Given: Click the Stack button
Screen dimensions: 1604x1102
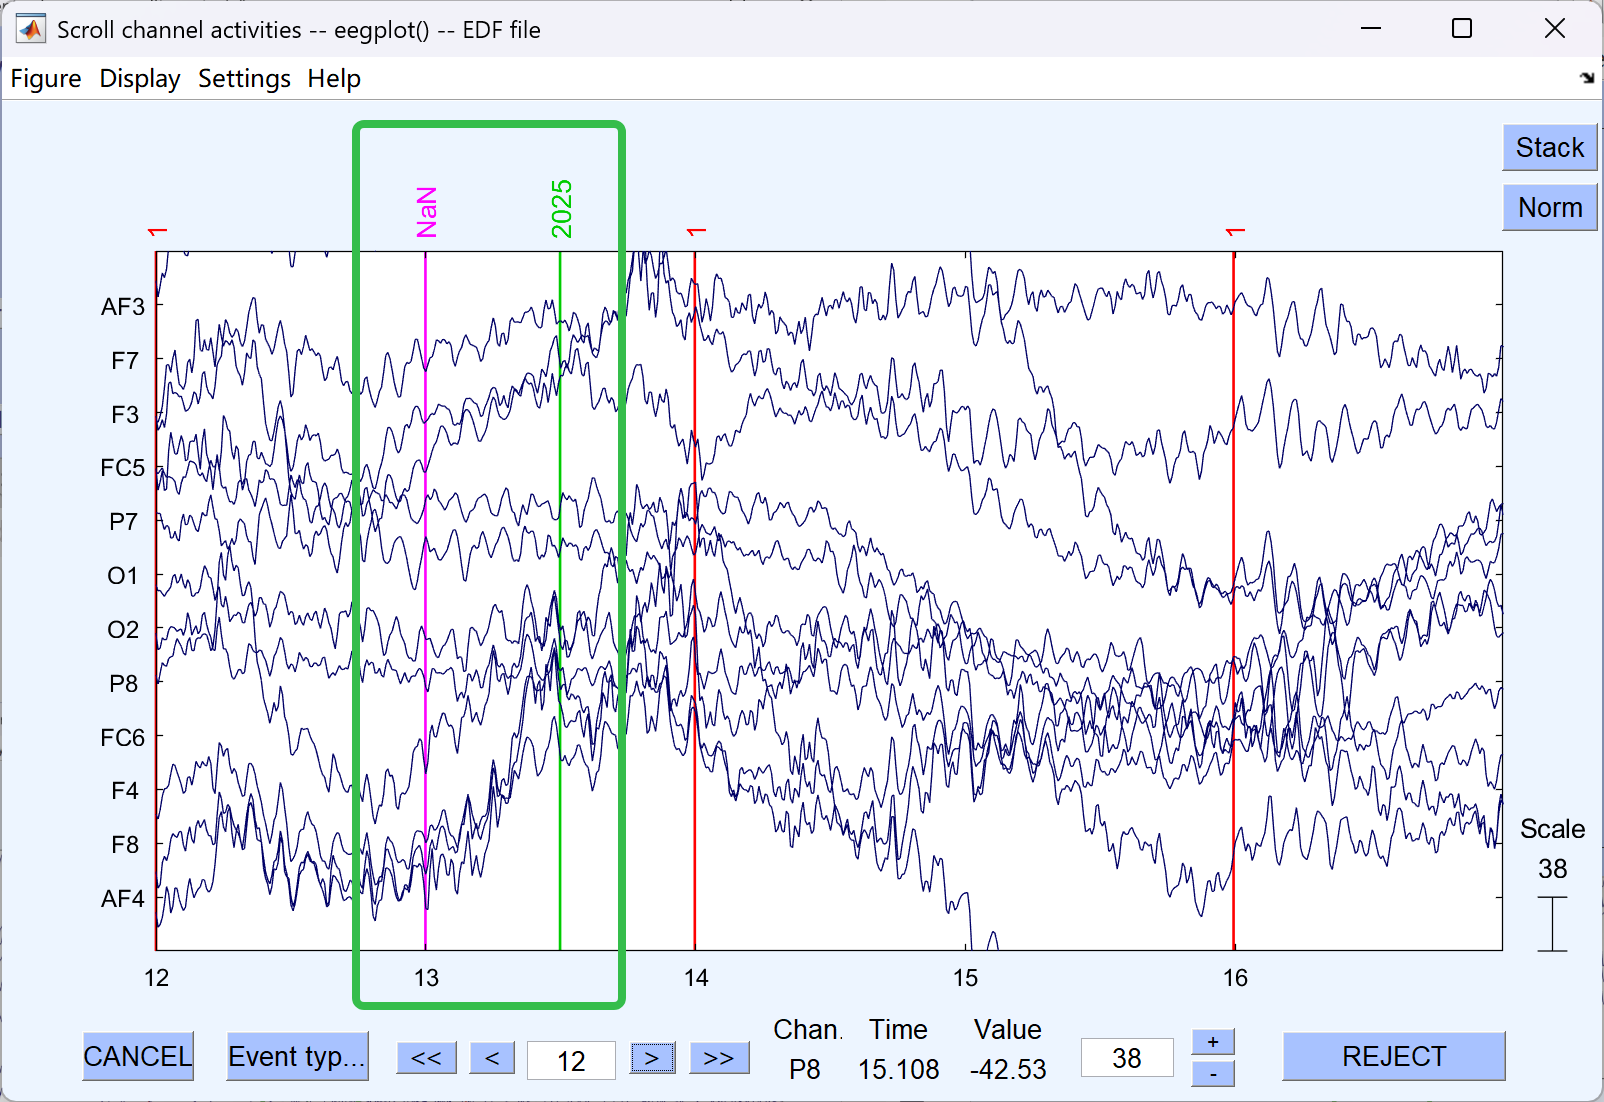Looking at the screenshot, I should [x=1550, y=148].
